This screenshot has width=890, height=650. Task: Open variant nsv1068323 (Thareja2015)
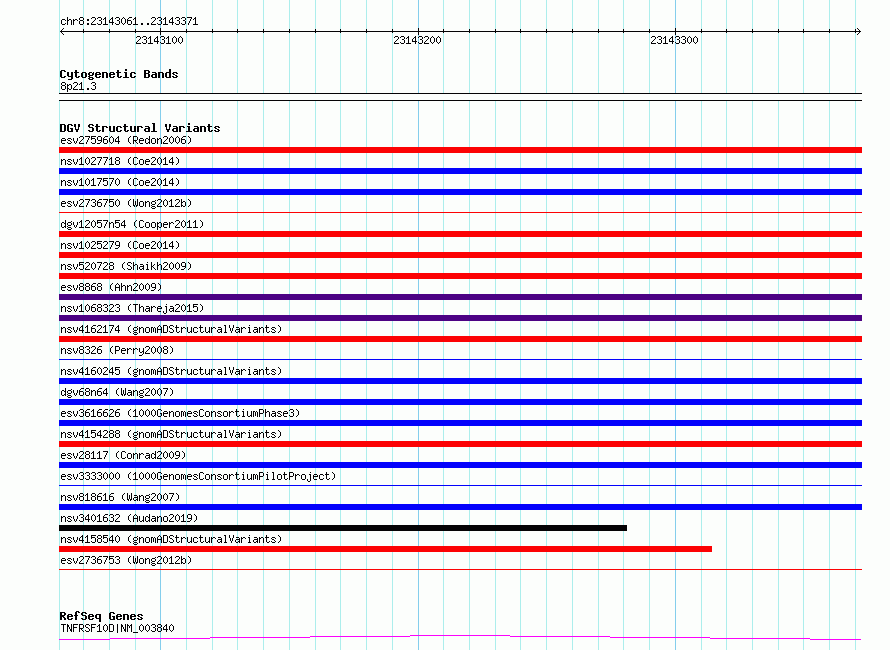132,308
